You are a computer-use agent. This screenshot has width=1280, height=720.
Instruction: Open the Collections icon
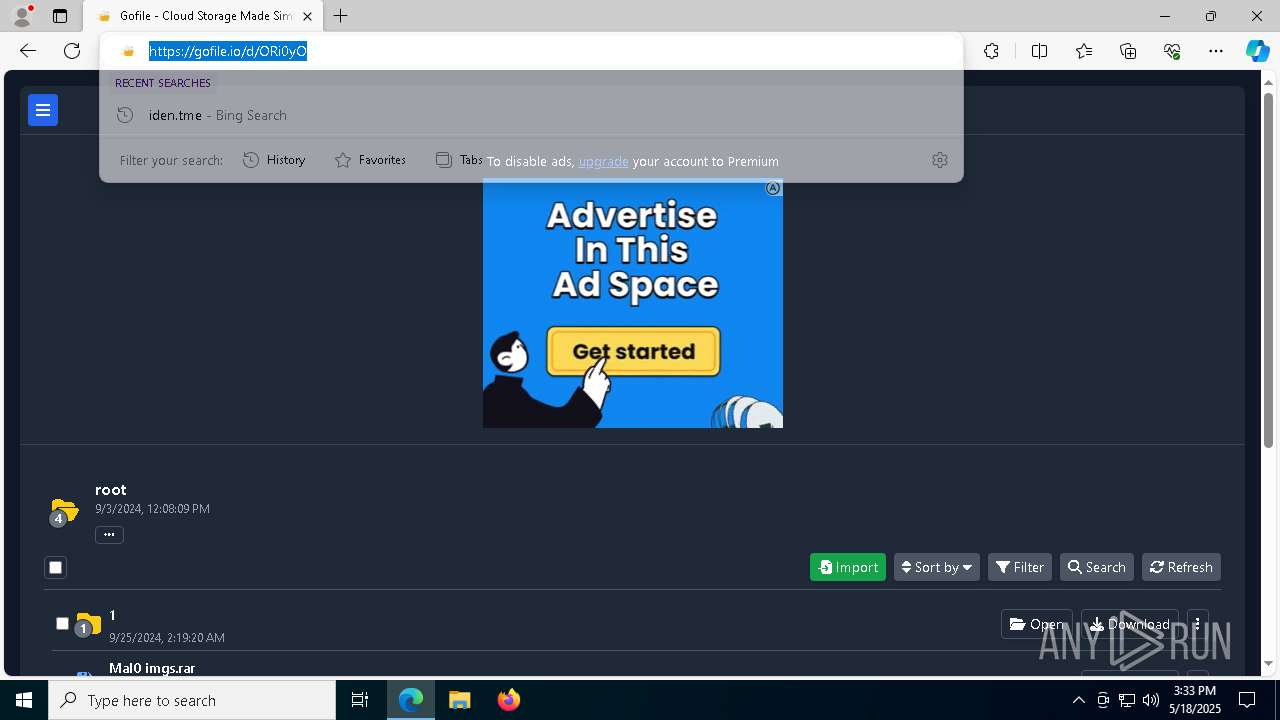[1128, 51]
